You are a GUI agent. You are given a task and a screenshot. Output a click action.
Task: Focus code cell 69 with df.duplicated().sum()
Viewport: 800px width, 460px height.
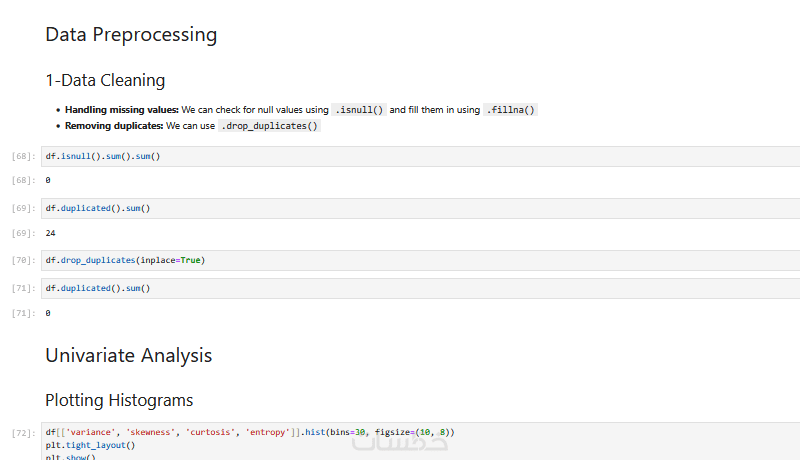pos(400,208)
